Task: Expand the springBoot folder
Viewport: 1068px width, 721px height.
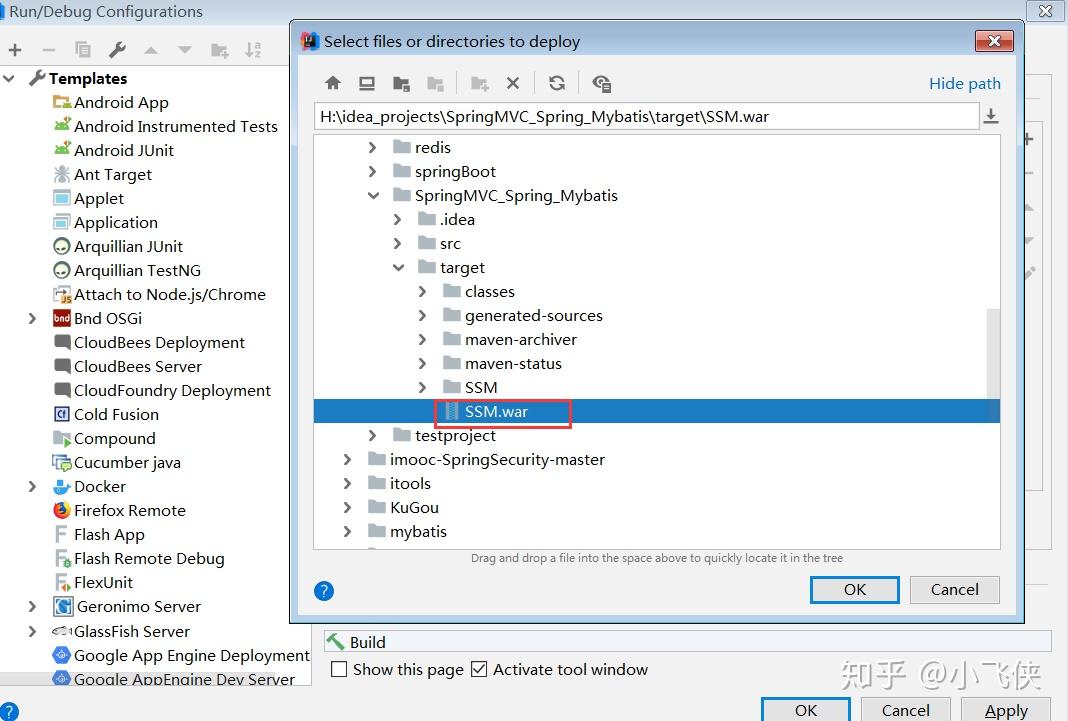Action: coord(372,172)
